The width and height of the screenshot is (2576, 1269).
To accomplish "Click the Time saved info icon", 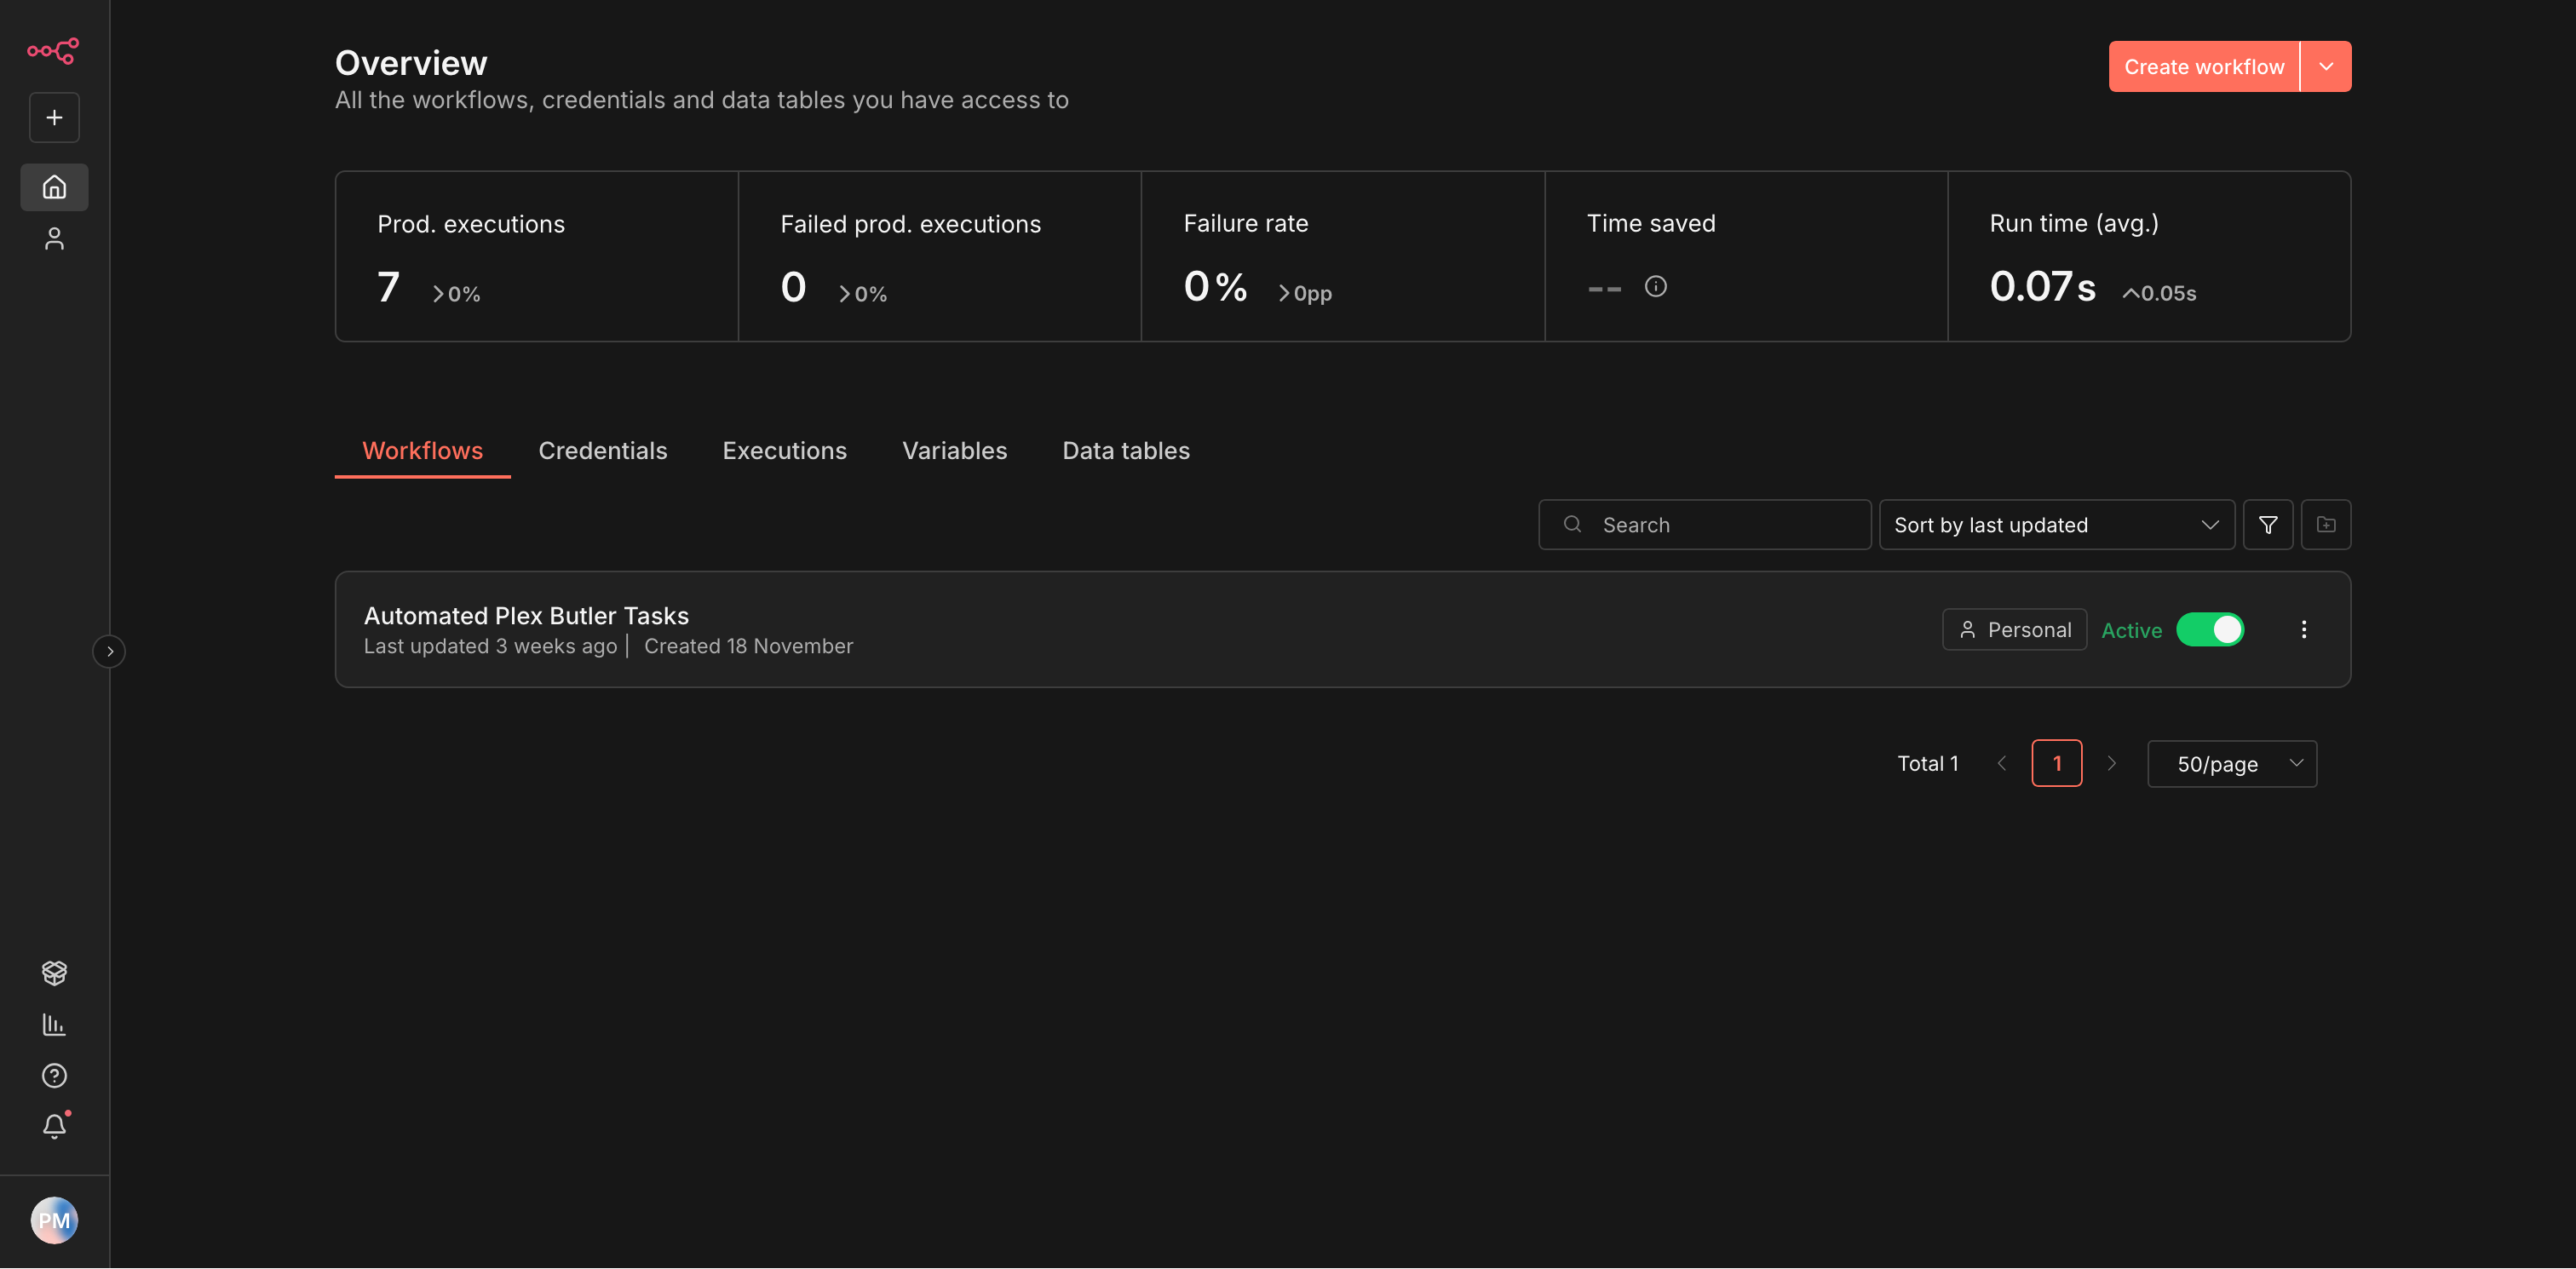I will pyautogui.click(x=1655, y=287).
